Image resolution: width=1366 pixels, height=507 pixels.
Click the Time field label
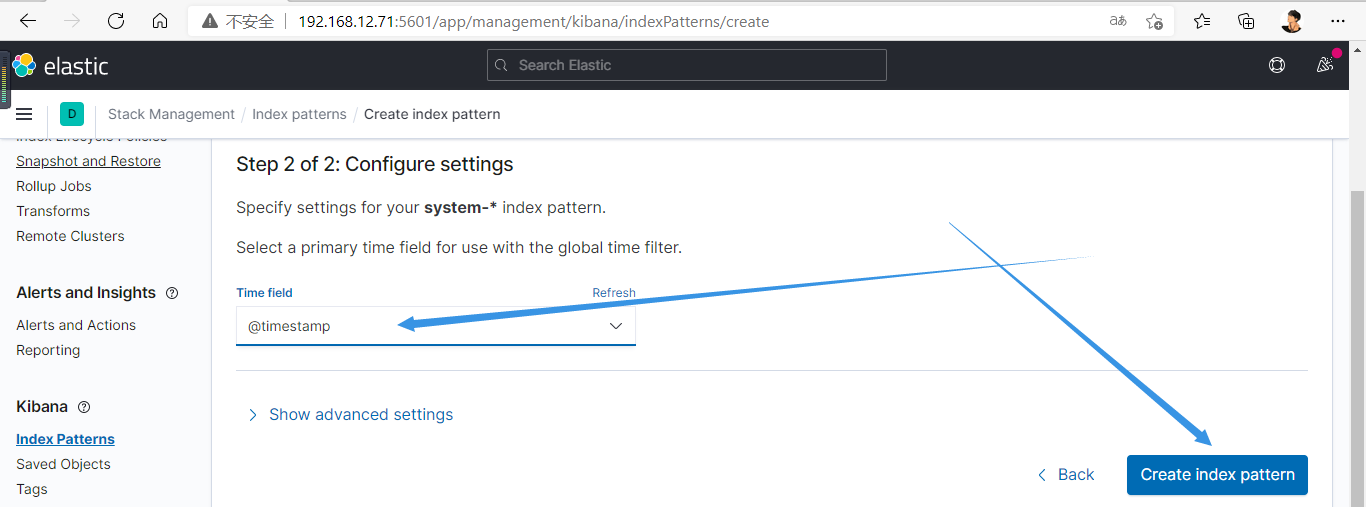(x=264, y=293)
